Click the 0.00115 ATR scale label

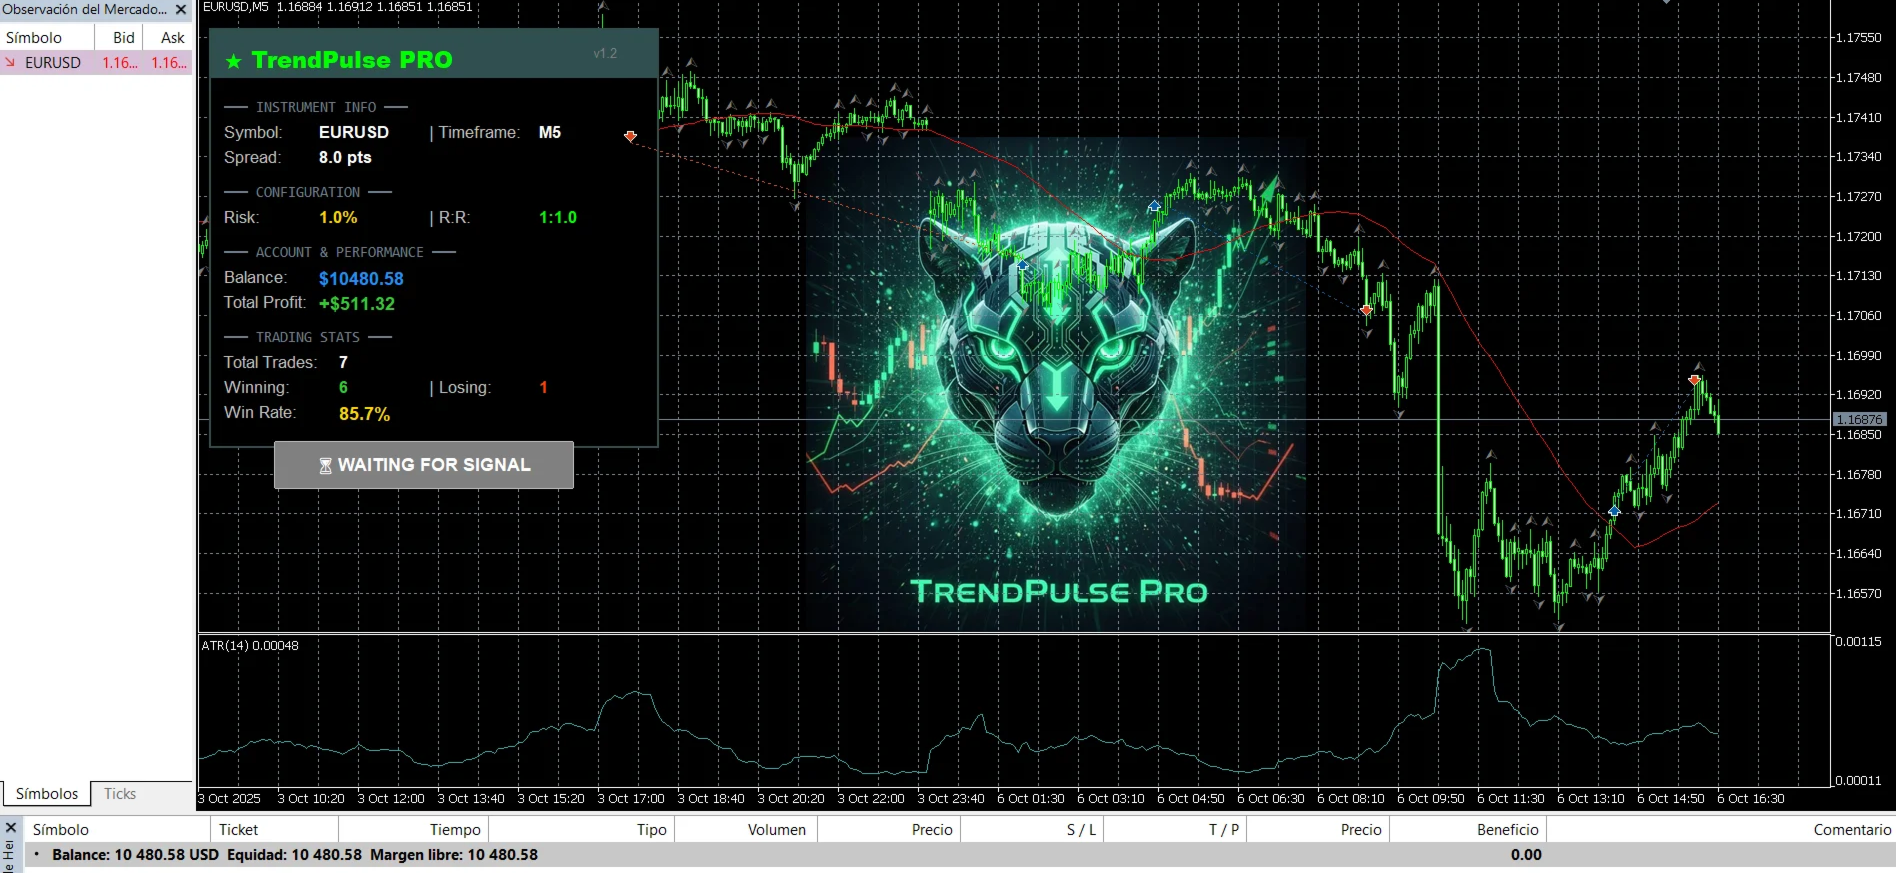[x=1859, y=642]
